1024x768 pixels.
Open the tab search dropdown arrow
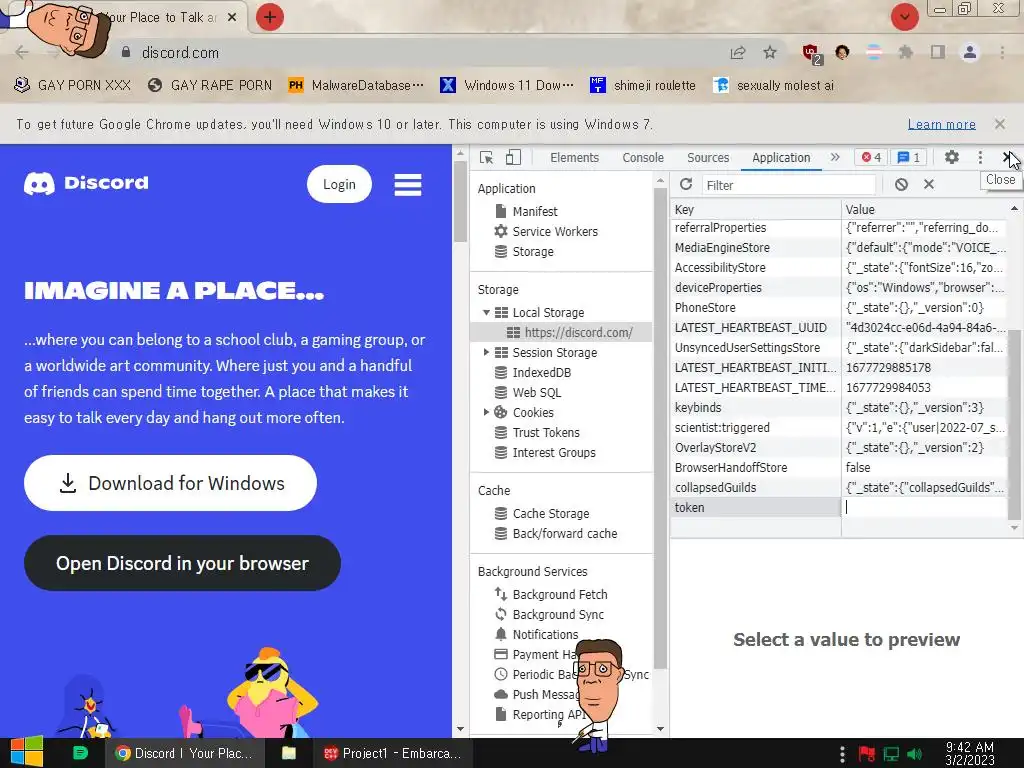click(905, 17)
